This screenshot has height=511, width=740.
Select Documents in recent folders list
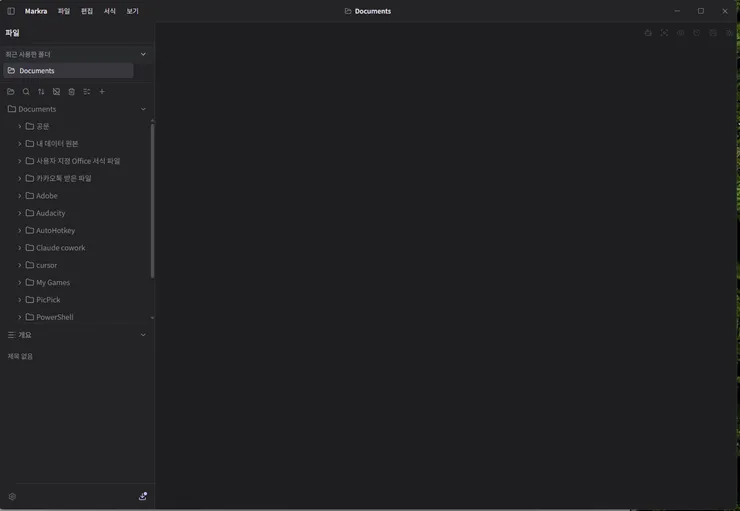click(68, 70)
